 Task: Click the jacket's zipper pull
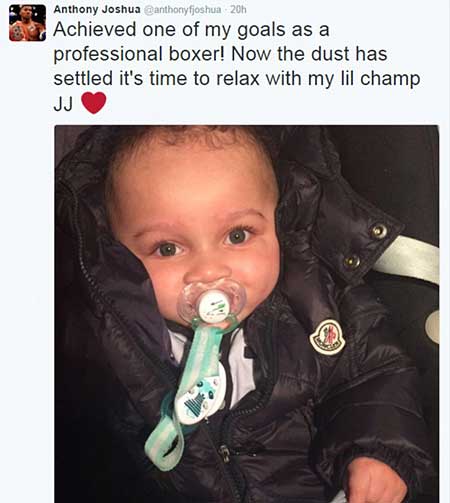(225, 453)
